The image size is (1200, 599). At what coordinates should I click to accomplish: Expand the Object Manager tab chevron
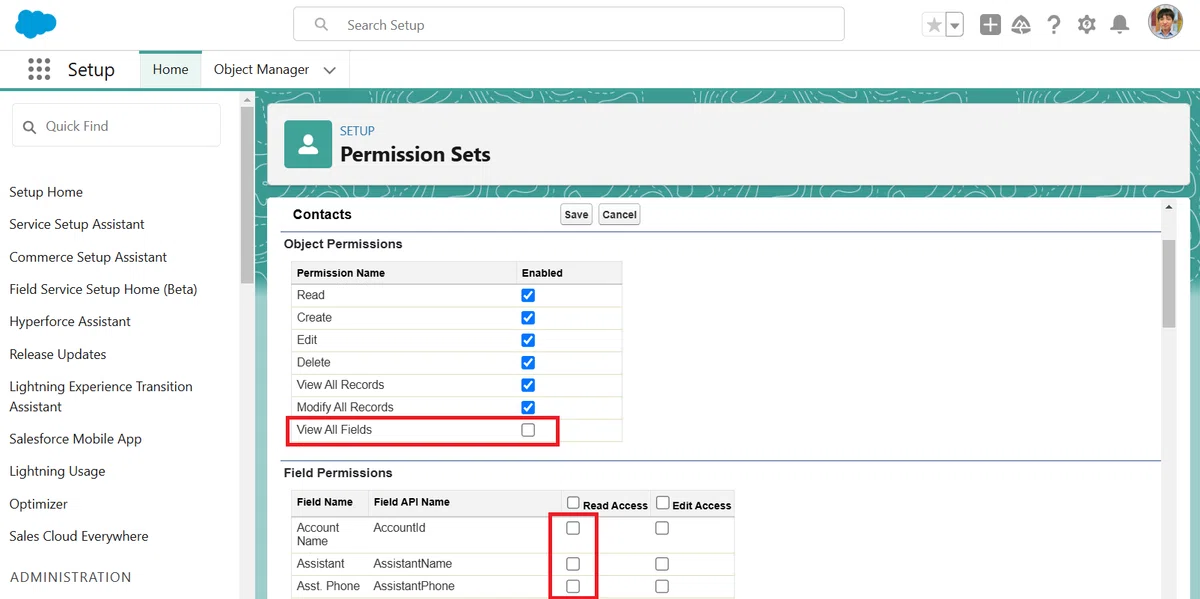pyautogui.click(x=329, y=70)
